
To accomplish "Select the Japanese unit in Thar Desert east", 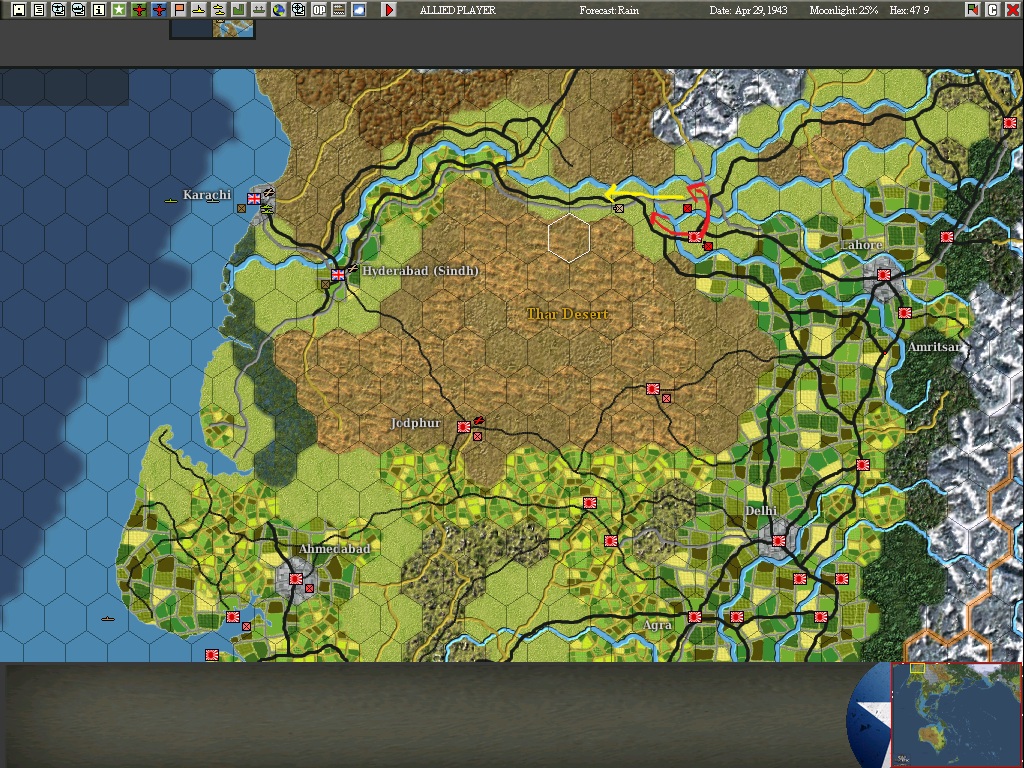I will [x=652, y=389].
